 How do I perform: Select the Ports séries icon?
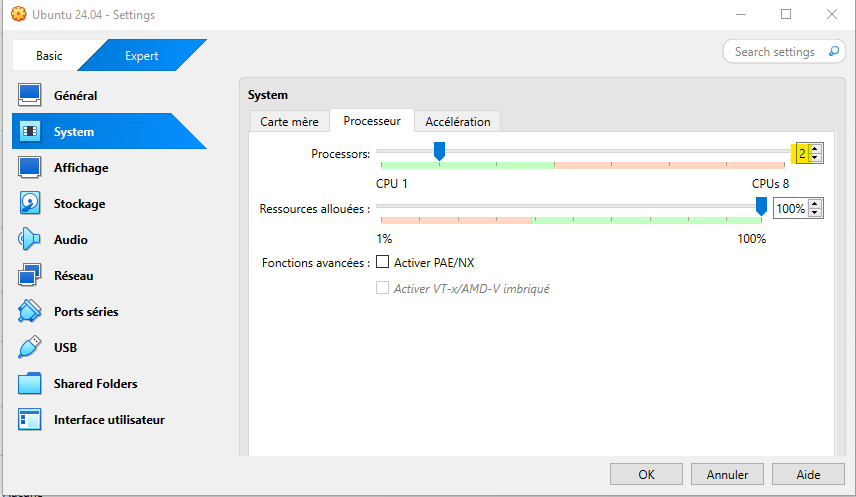pyautogui.click(x=30, y=312)
